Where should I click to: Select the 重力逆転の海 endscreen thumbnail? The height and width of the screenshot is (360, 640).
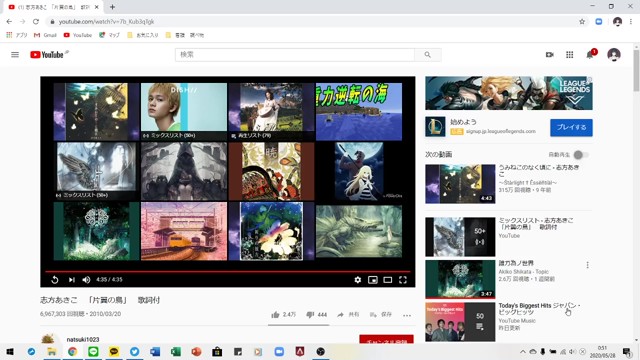click(359, 111)
